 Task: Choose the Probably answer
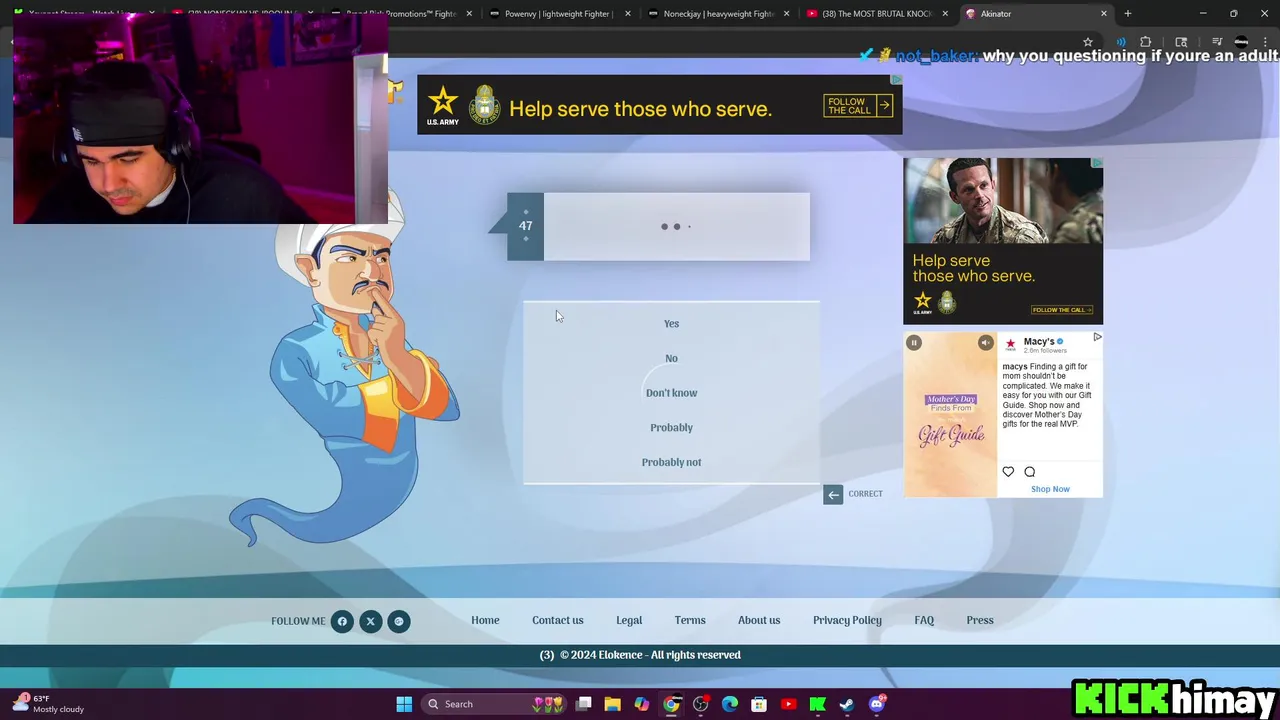[x=671, y=427]
